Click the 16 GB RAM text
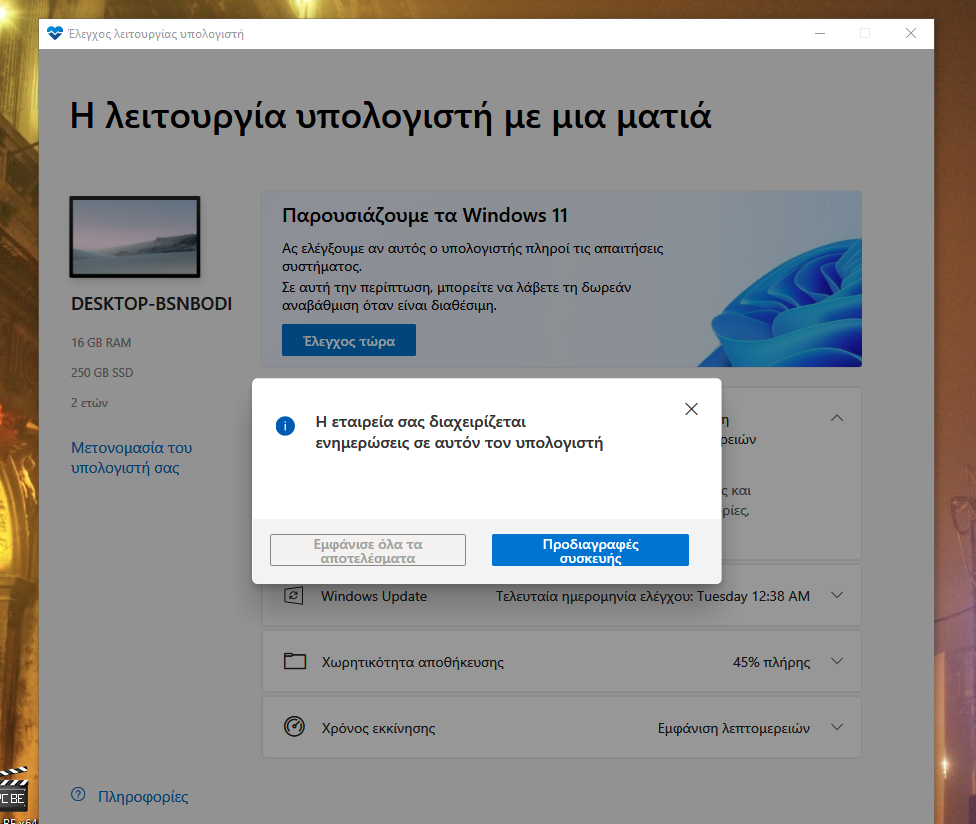The image size is (976, 824). tap(101, 343)
